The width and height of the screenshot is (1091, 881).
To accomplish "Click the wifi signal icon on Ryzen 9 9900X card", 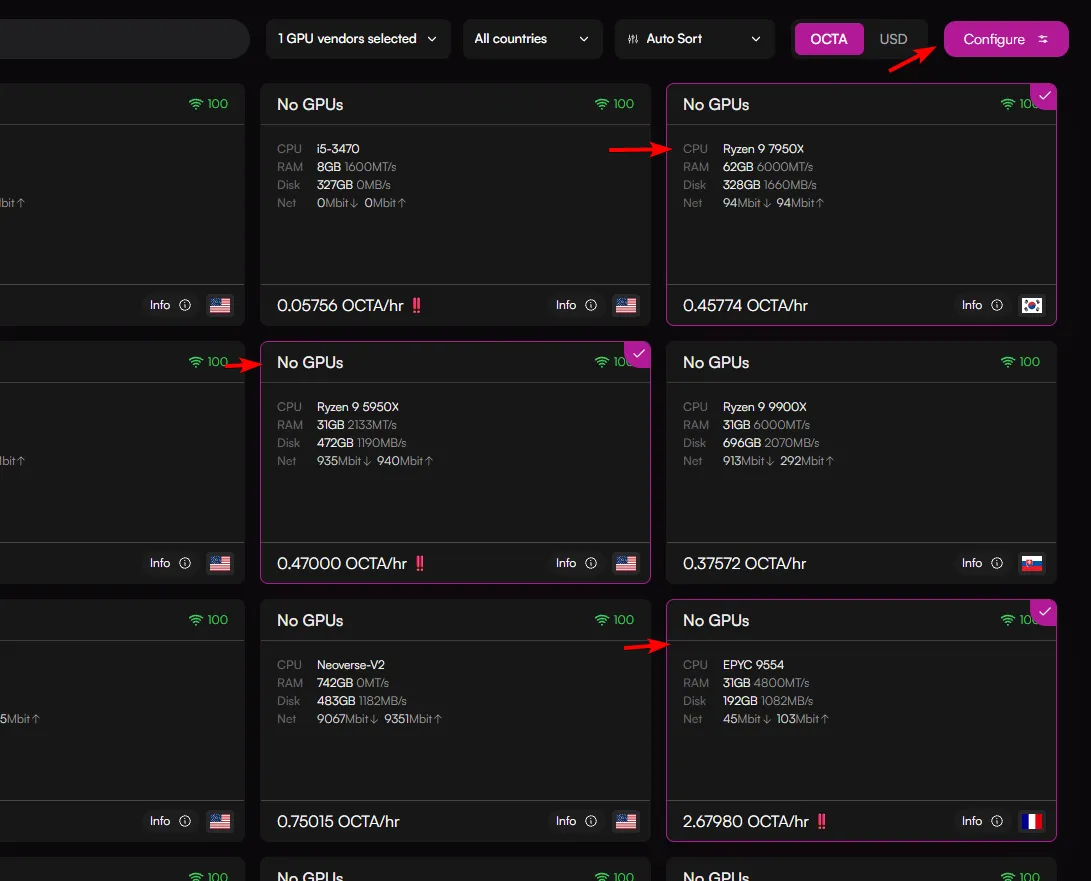I will click(1008, 362).
